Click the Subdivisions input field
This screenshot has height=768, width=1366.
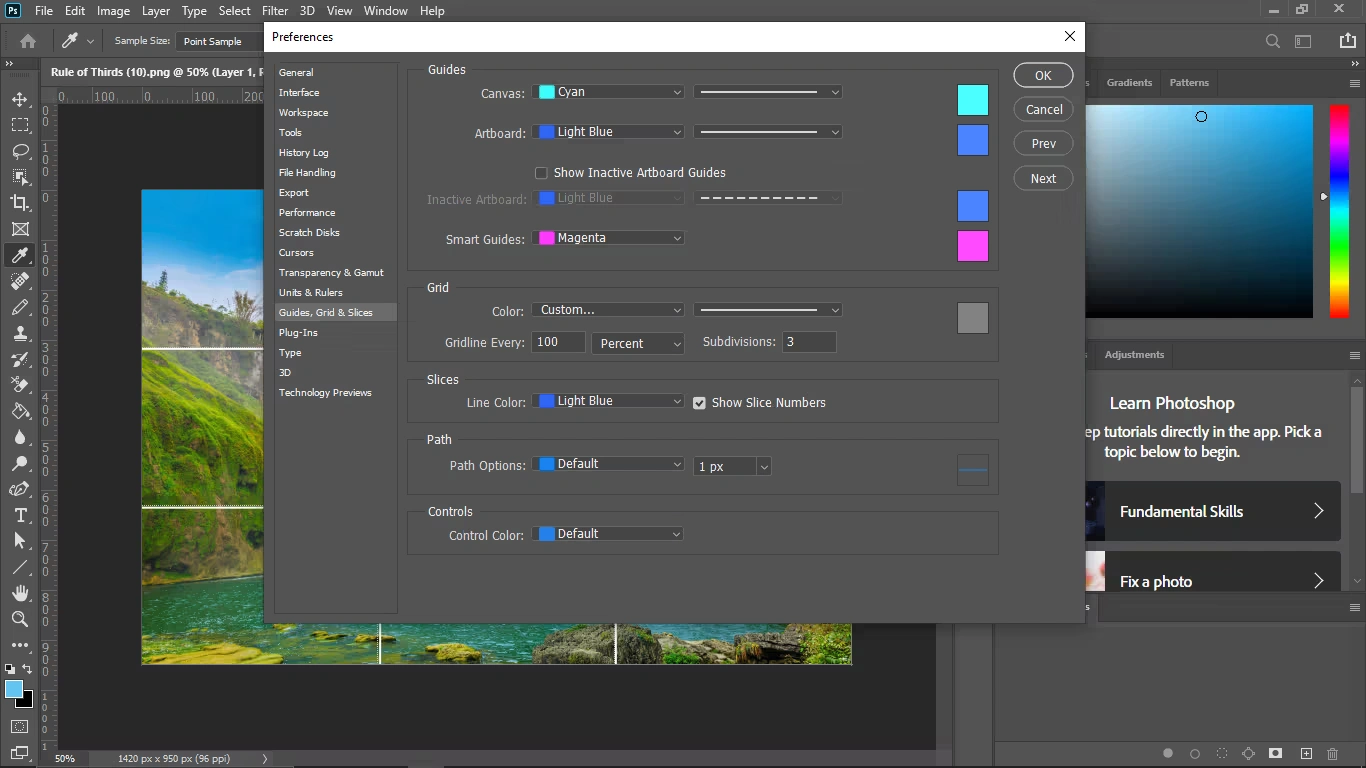[x=808, y=342]
